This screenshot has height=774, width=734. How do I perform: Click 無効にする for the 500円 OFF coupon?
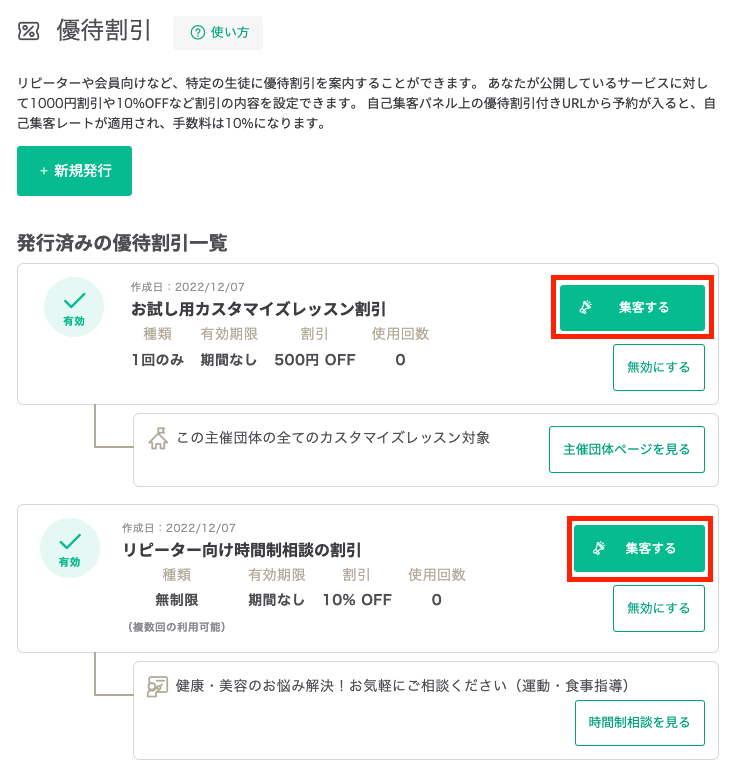[658, 367]
